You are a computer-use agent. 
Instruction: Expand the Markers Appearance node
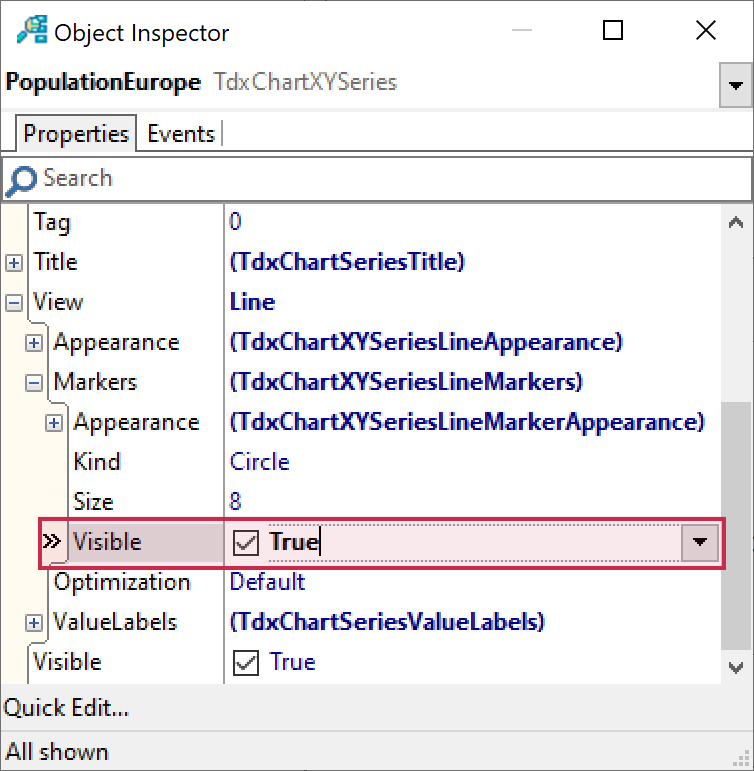point(54,422)
